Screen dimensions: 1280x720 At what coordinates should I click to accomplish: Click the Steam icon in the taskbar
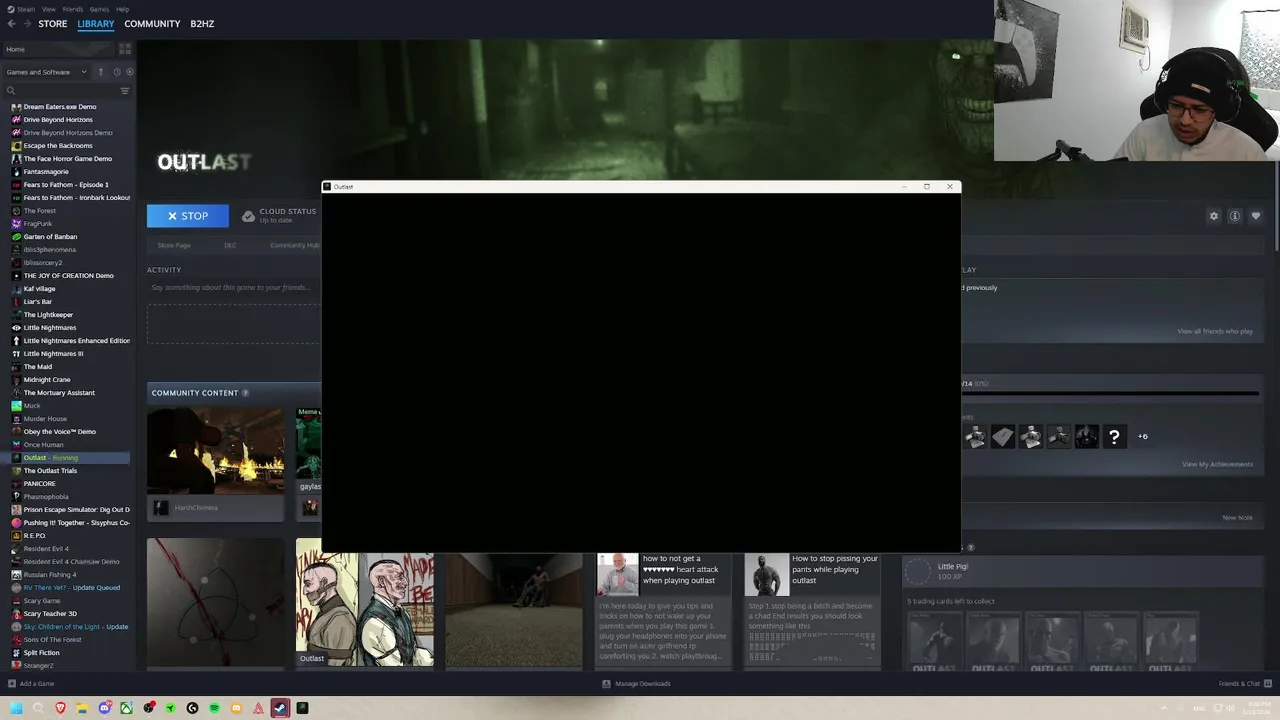click(280, 708)
